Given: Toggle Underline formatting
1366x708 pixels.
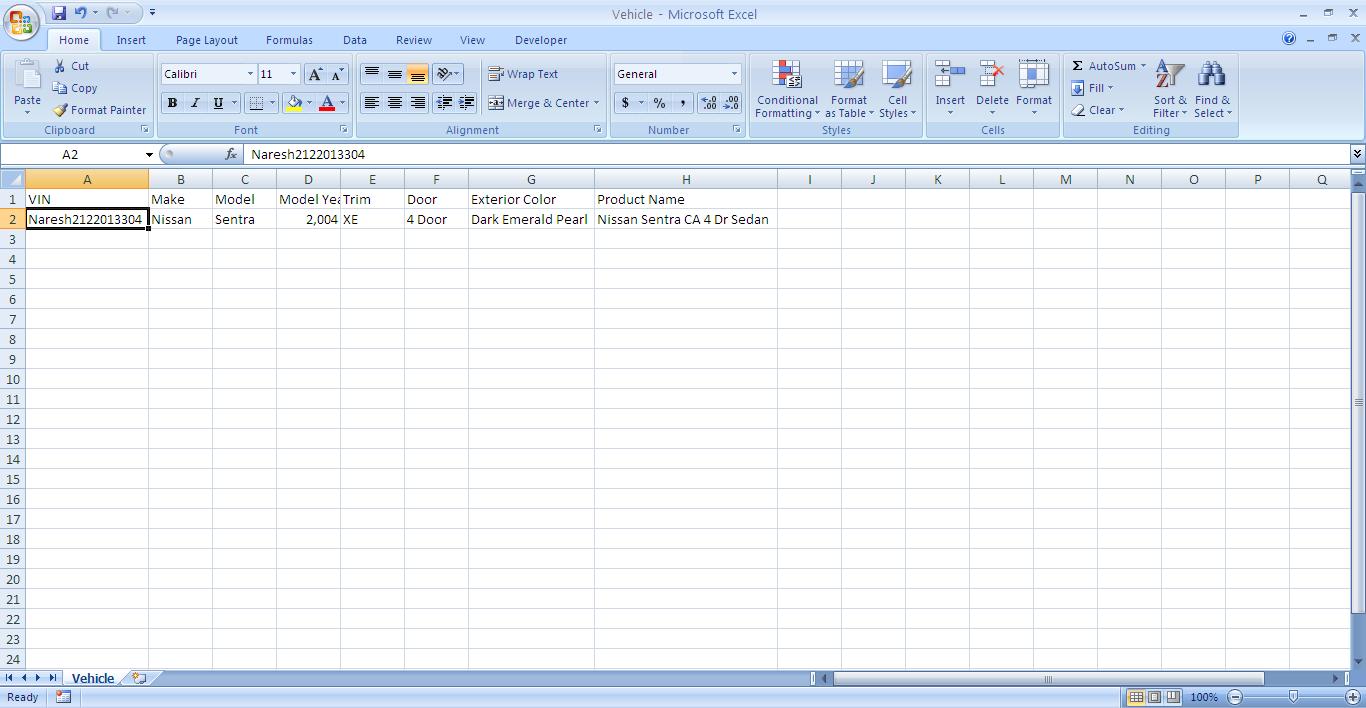Looking at the screenshot, I should [x=217, y=103].
